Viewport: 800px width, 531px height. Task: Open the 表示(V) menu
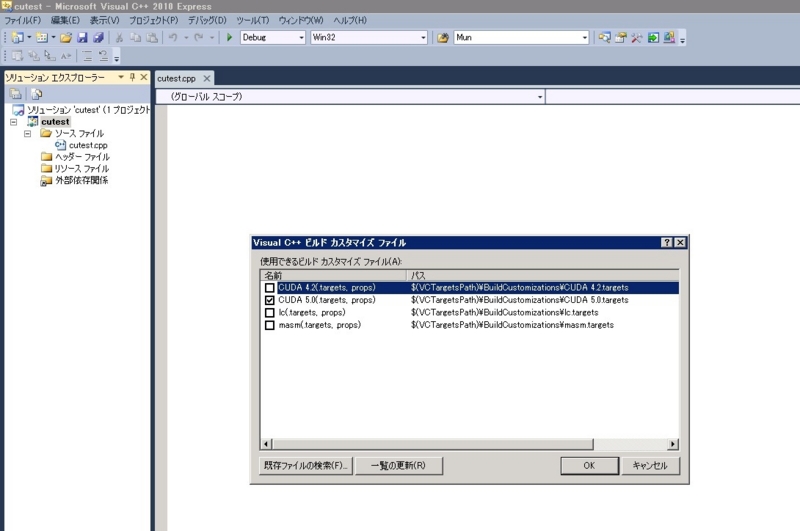click(x=105, y=20)
